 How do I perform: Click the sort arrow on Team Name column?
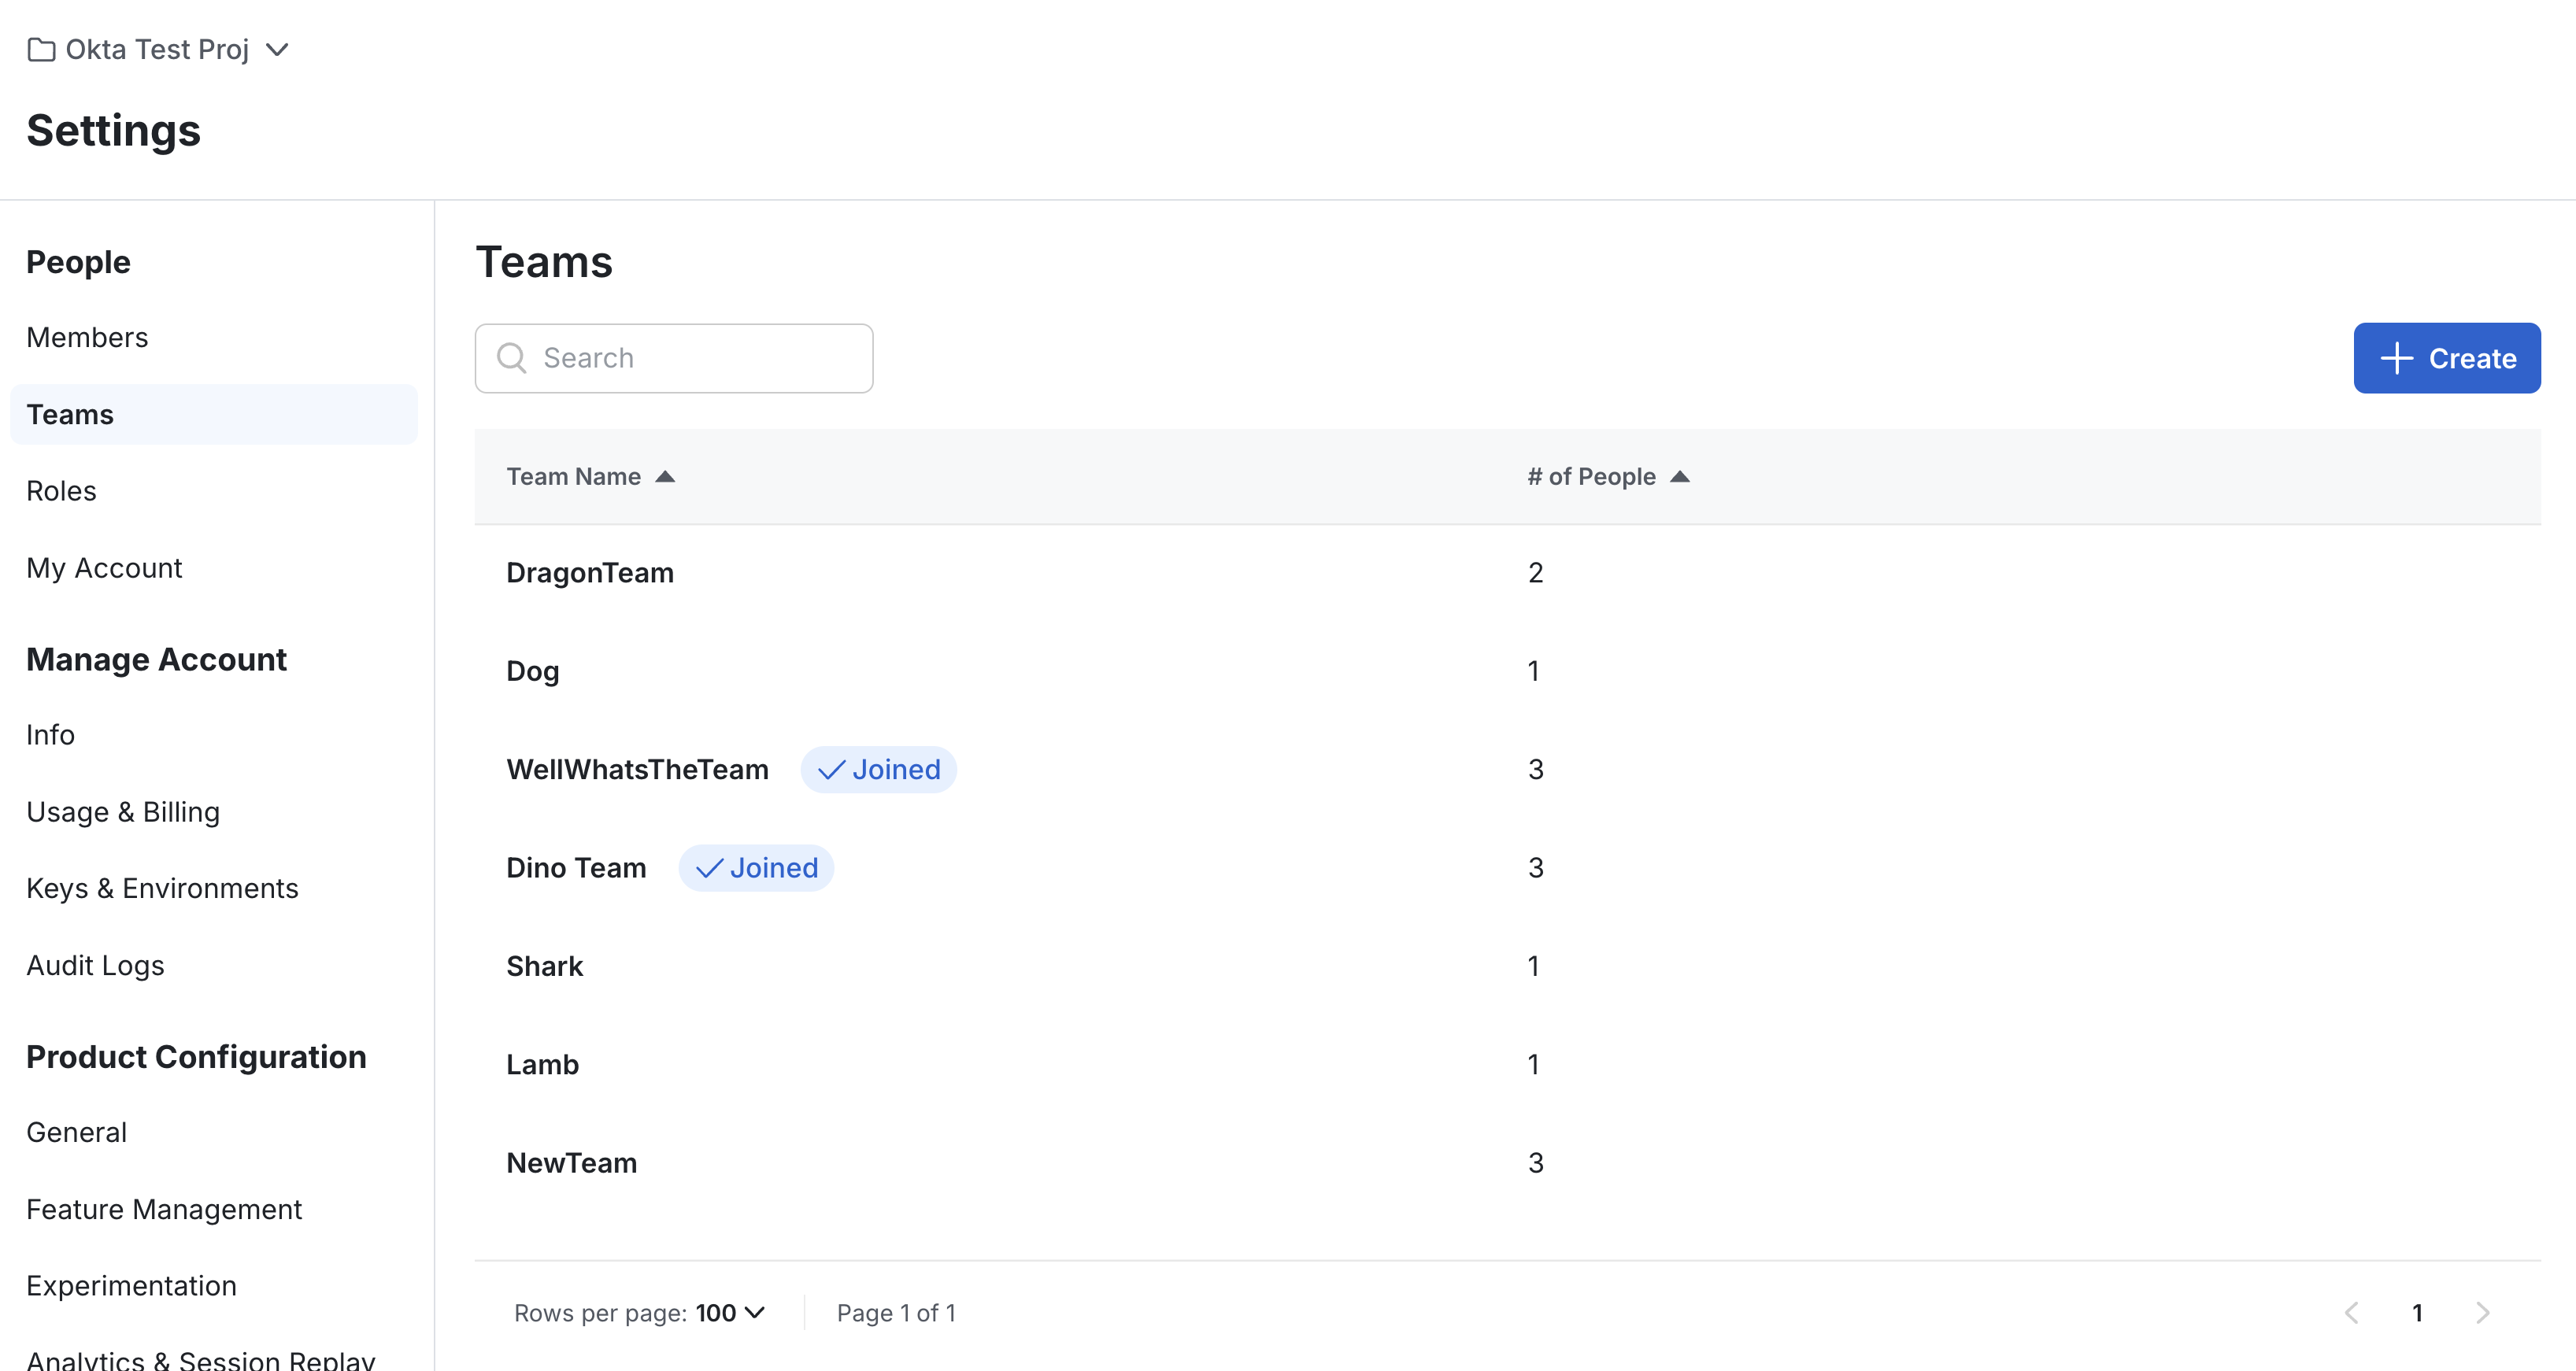point(666,476)
